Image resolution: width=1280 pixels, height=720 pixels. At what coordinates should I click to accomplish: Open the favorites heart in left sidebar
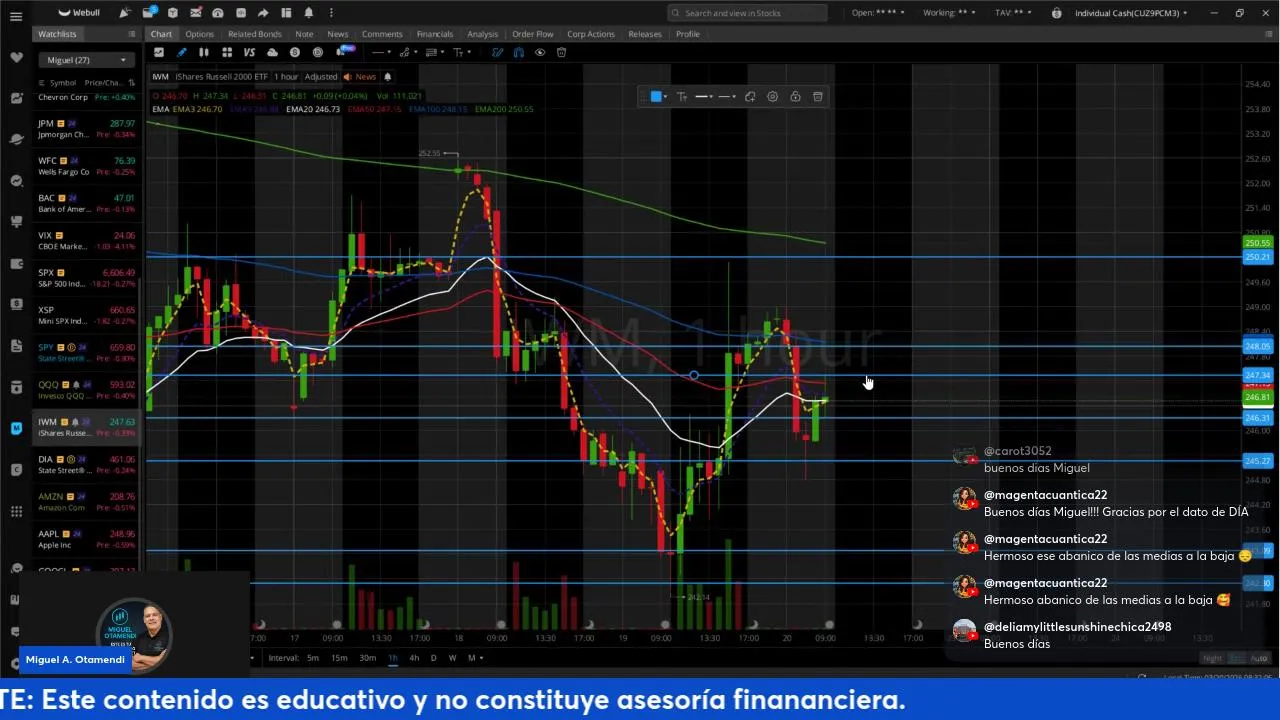coord(16,57)
